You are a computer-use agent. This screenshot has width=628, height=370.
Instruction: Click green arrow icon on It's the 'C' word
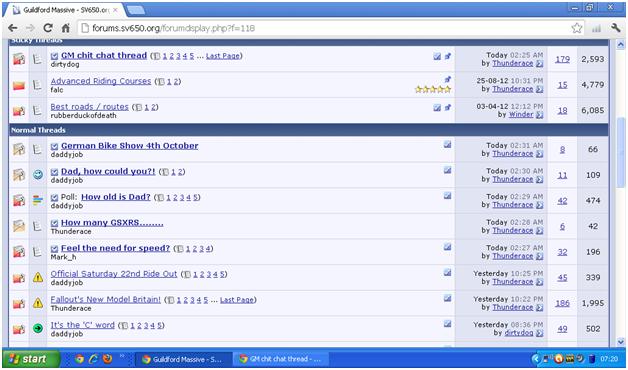click(38, 328)
